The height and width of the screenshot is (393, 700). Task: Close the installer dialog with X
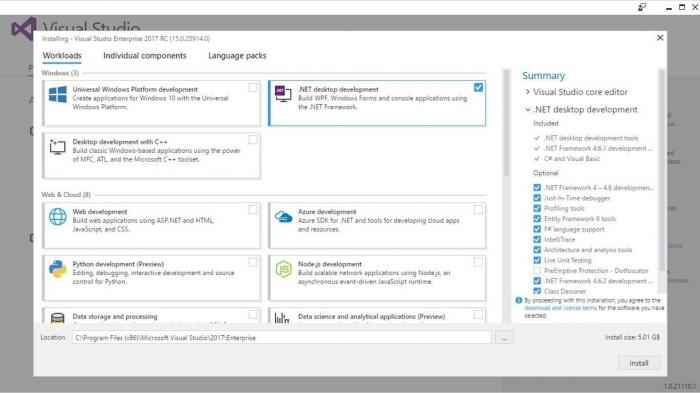pos(660,38)
